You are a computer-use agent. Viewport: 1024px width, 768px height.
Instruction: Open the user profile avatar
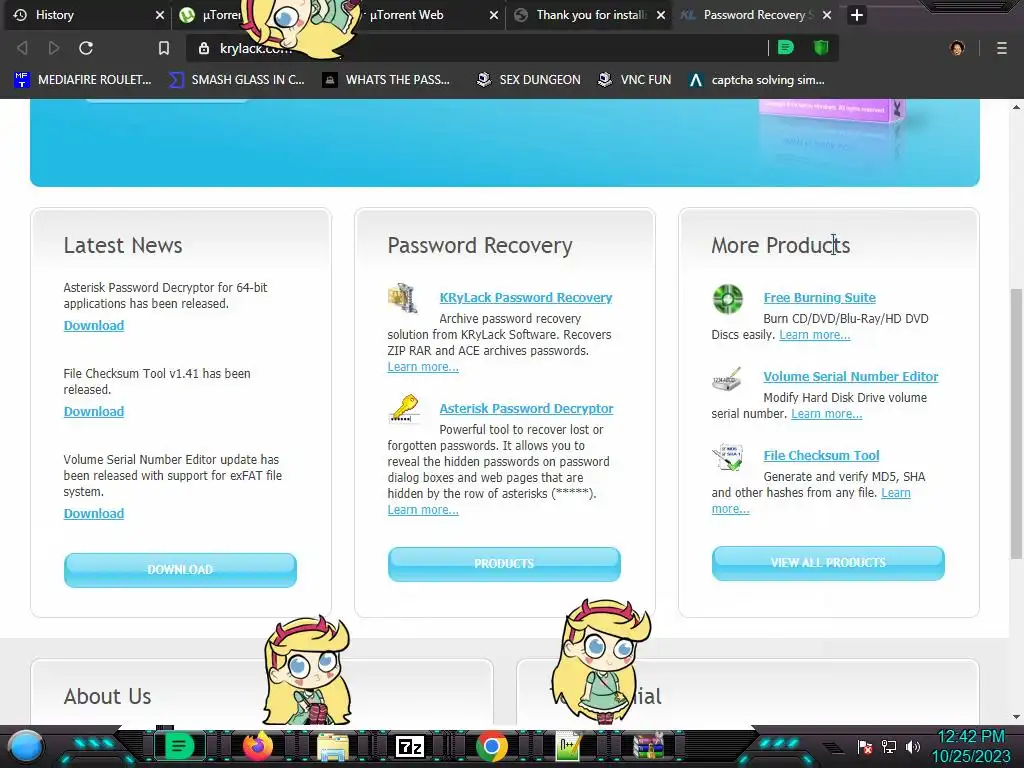(x=957, y=48)
